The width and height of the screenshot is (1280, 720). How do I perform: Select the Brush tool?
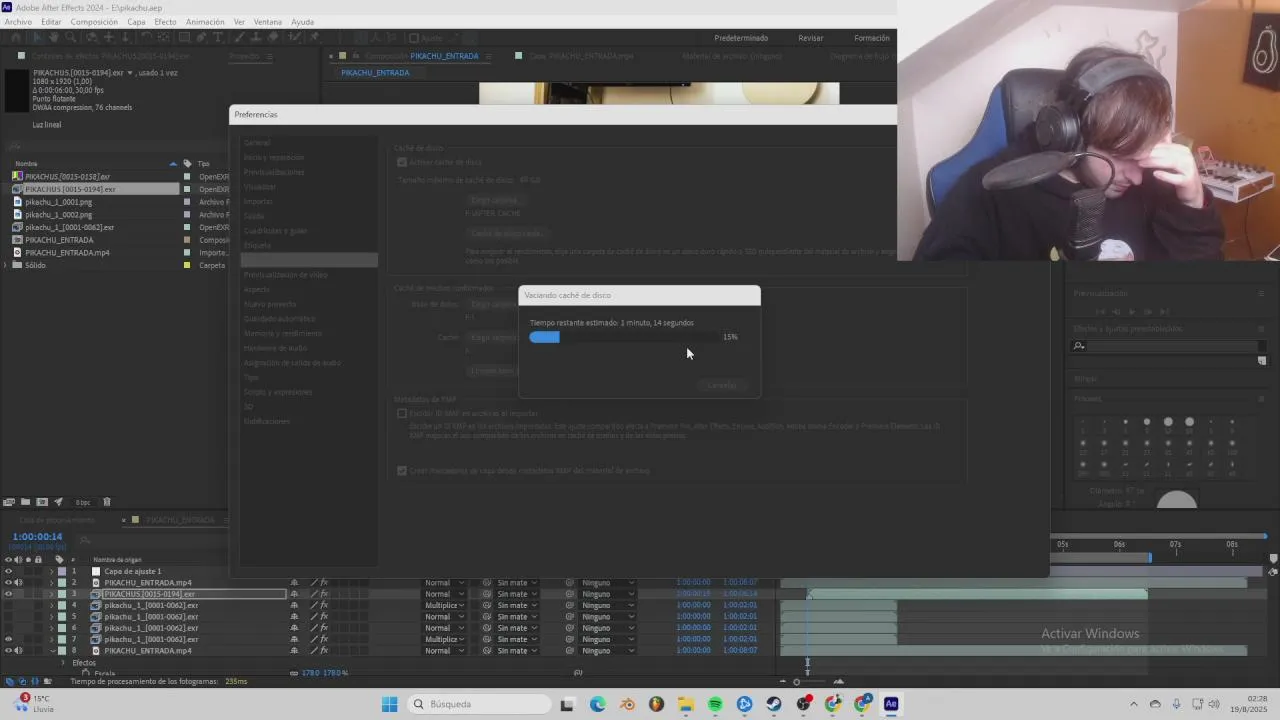[x=240, y=38]
